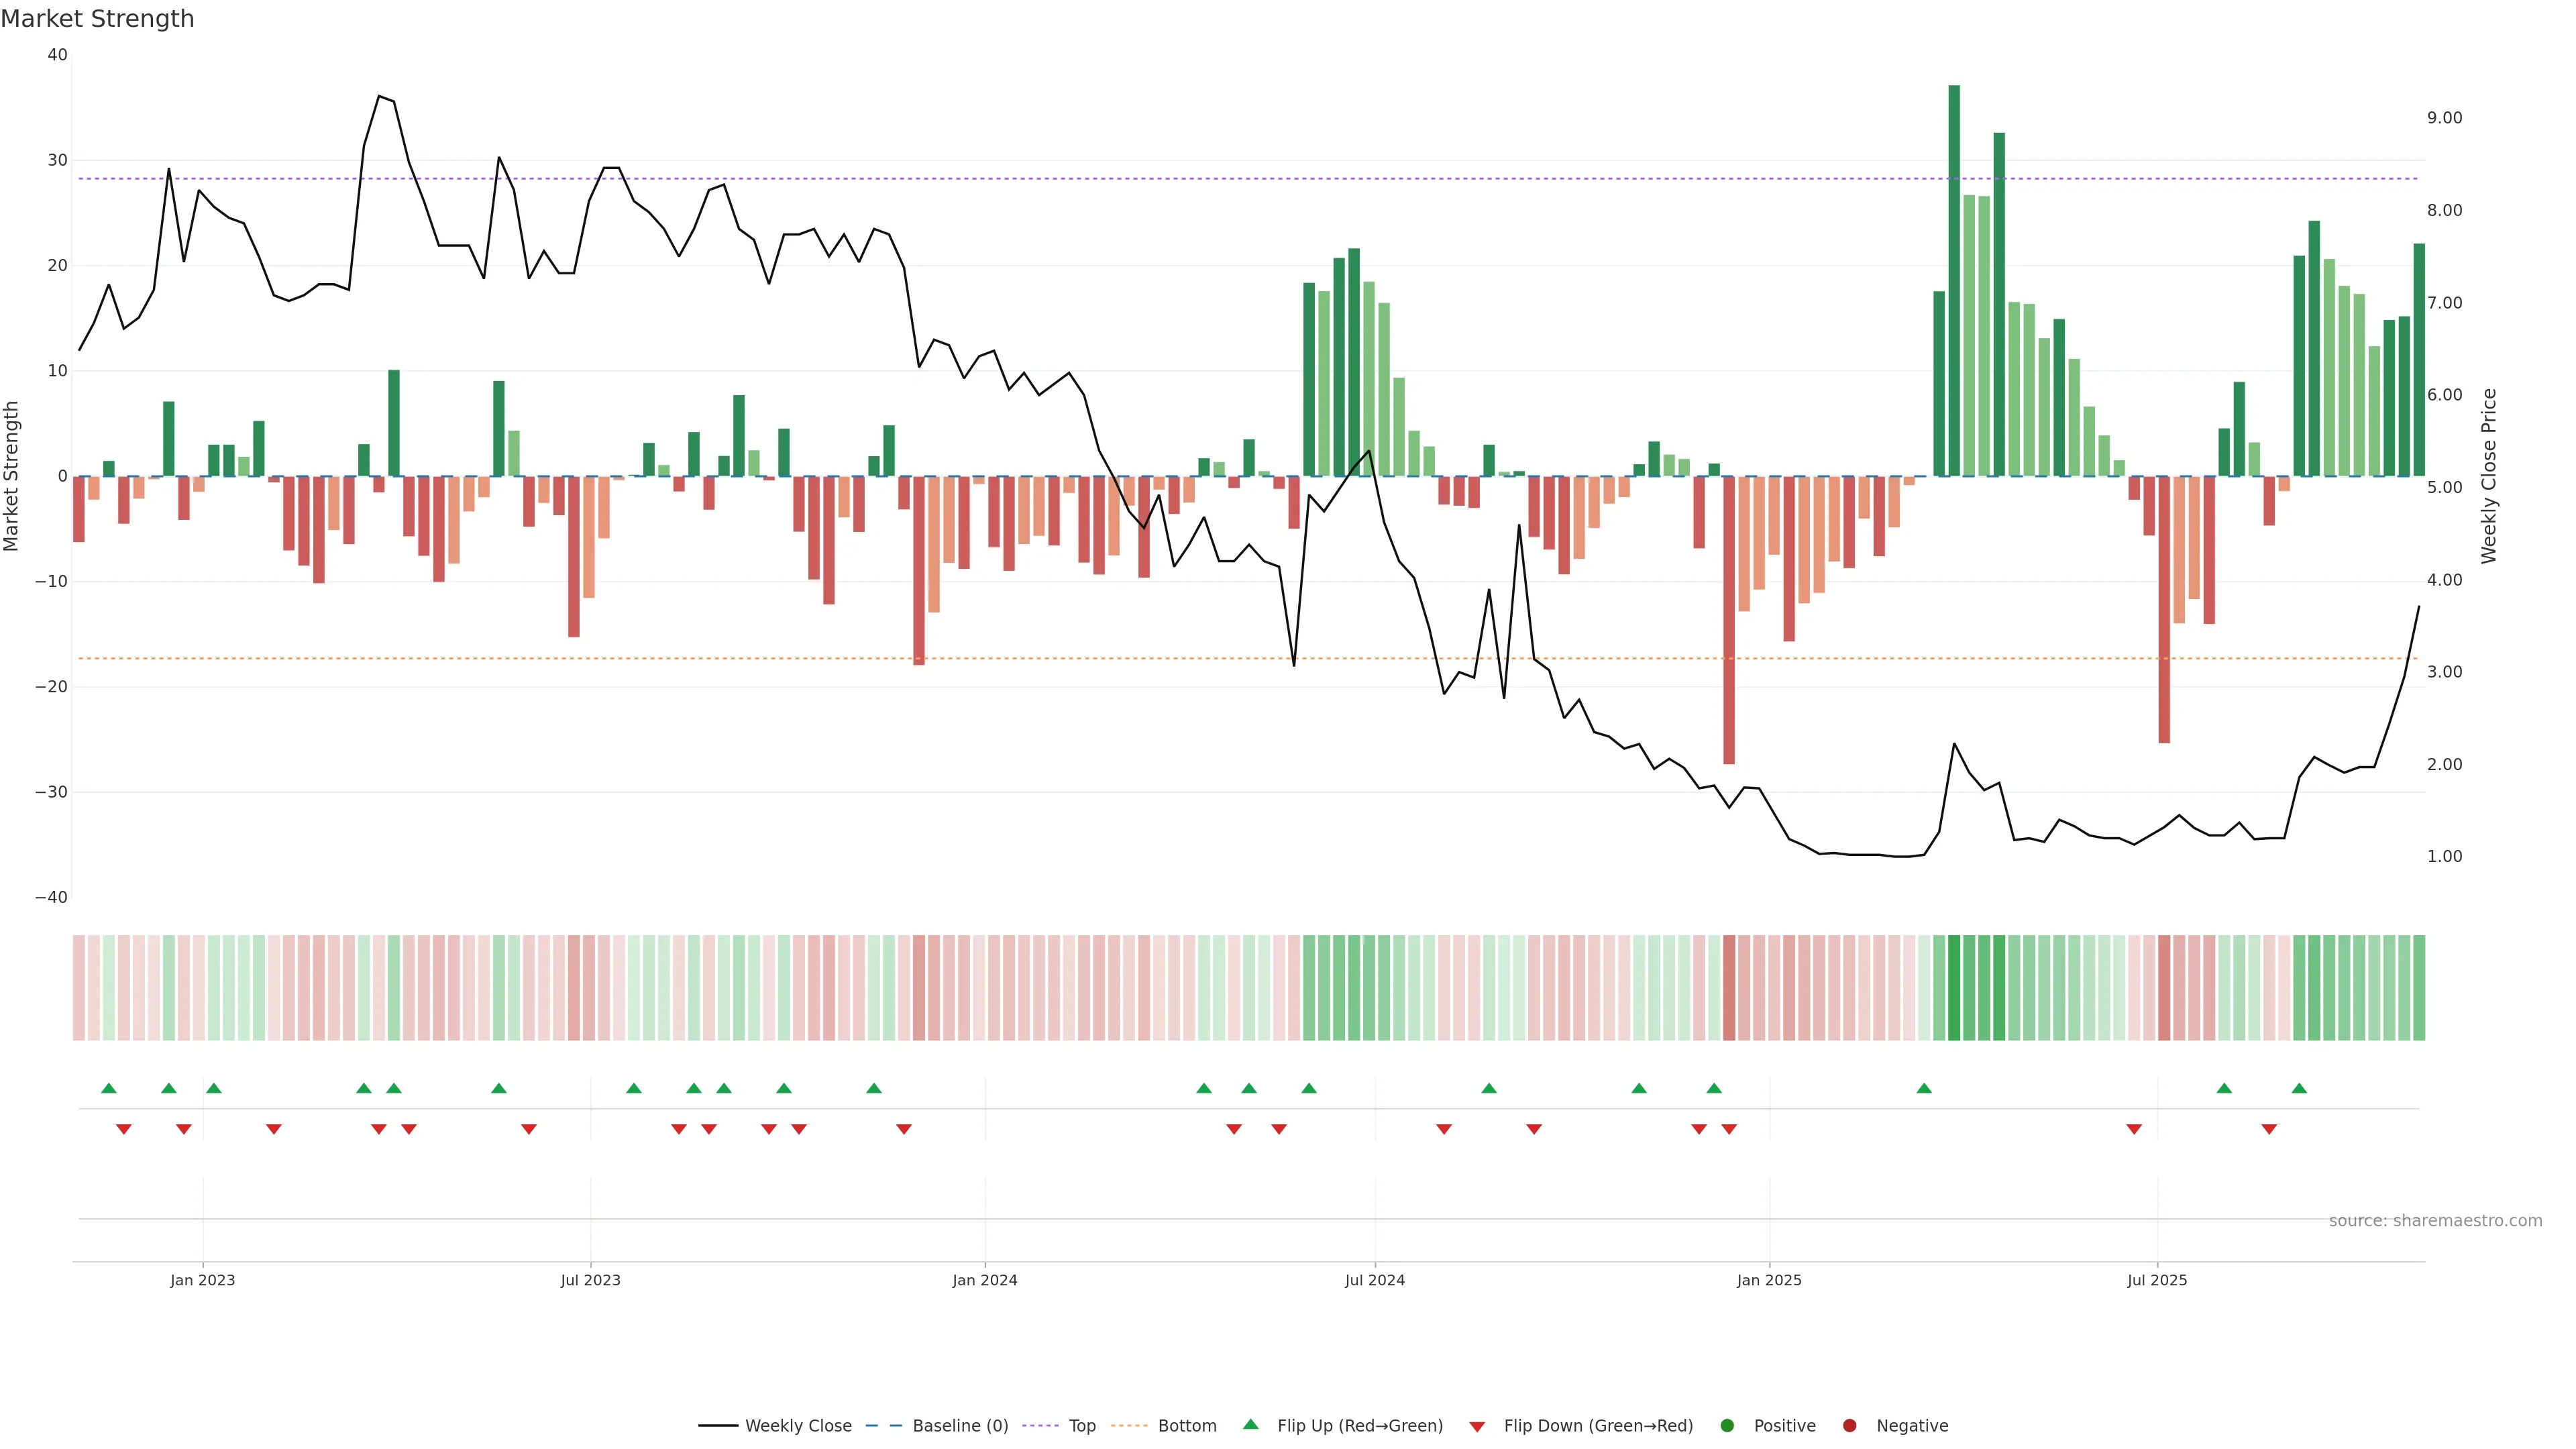Click the Jan 2025 axis label
This screenshot has width=2576, height=1449.
(1769, 1280)
